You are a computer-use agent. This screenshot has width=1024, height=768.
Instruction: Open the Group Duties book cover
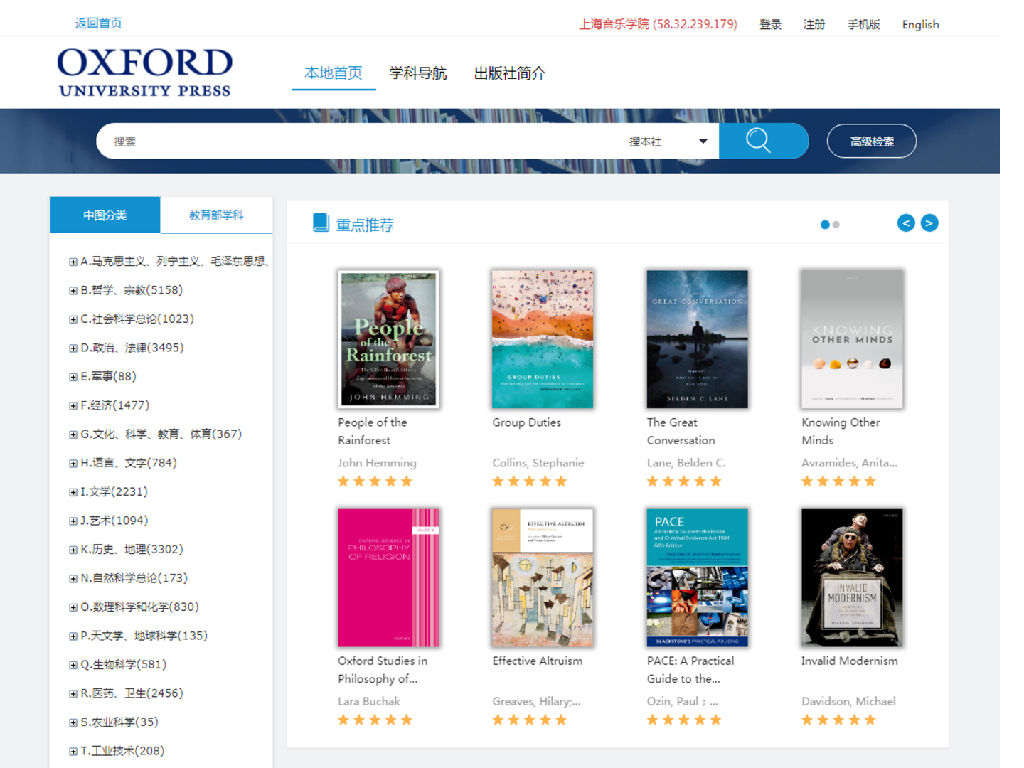click(543, 339)
